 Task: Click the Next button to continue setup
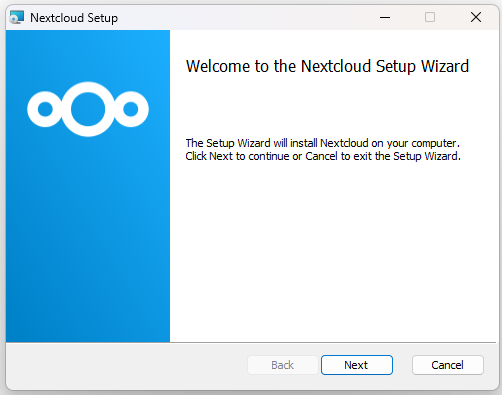(357, 365)
